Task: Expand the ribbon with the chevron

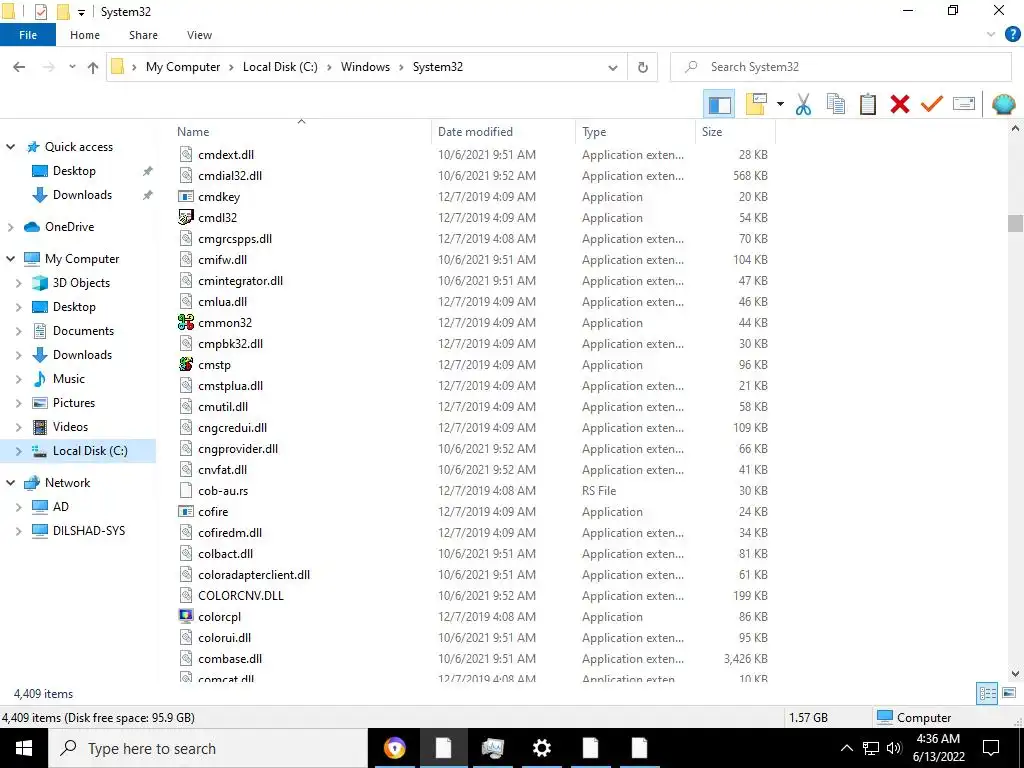Action: pos(991,35)
